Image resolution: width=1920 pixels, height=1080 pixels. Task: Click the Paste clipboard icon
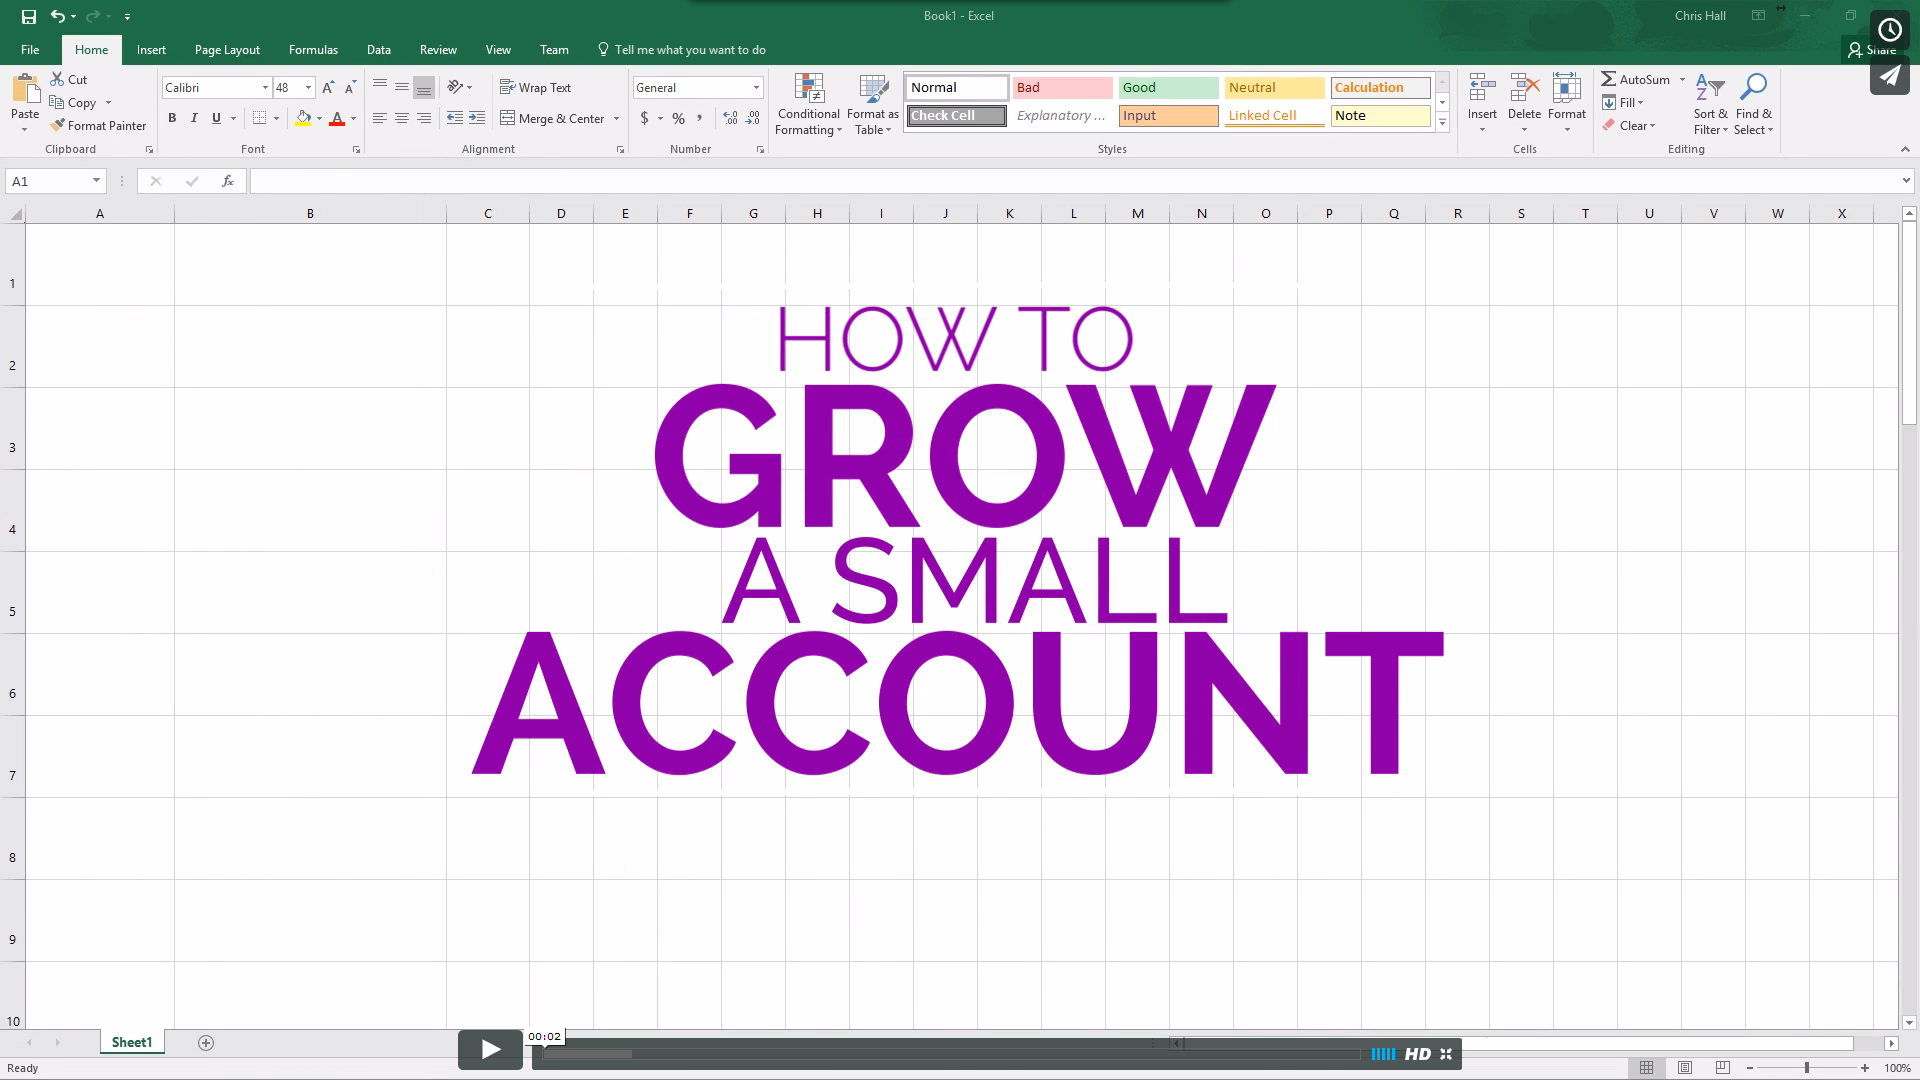click(25, 89)
